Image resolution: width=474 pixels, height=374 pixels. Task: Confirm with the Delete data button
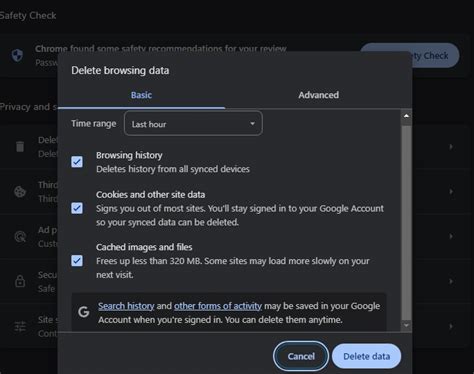[366, 356]
